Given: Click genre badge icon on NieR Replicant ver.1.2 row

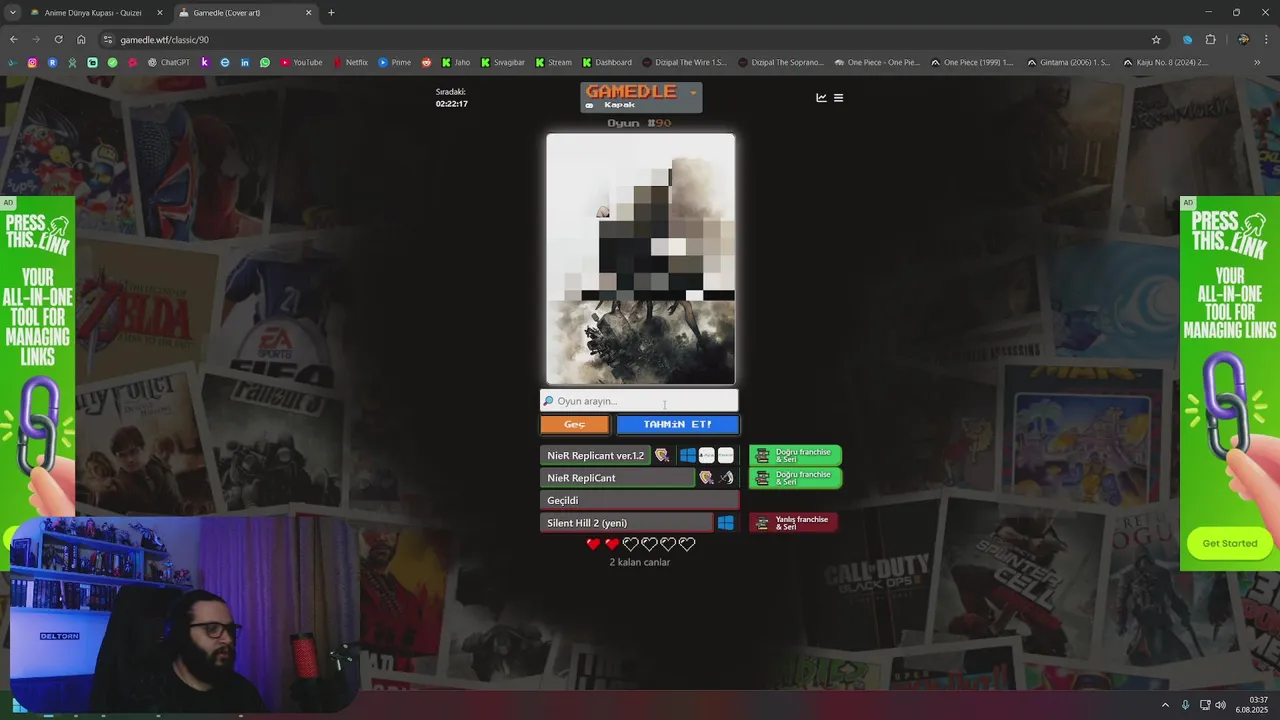Looking at the screenshot, I should 661,455.
